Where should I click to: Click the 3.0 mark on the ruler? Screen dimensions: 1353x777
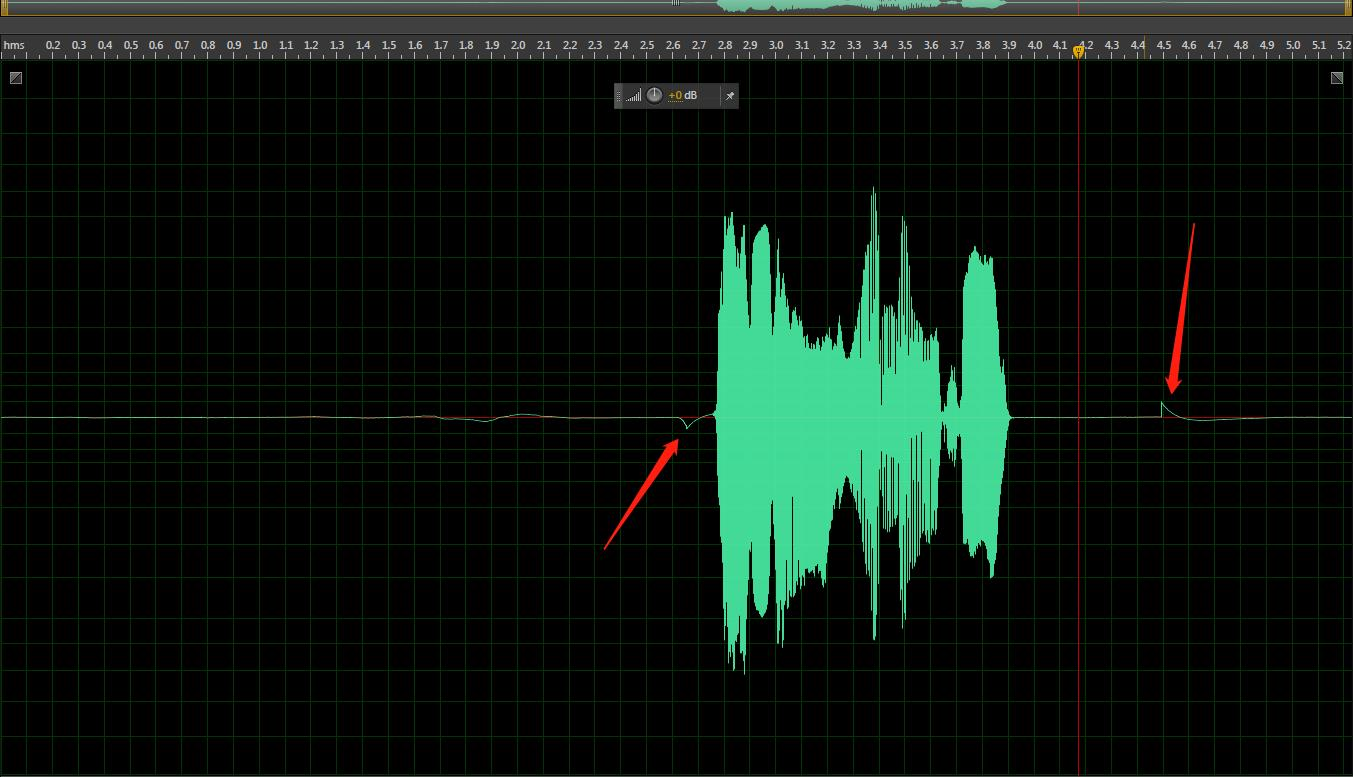click(x=777, y=45)
